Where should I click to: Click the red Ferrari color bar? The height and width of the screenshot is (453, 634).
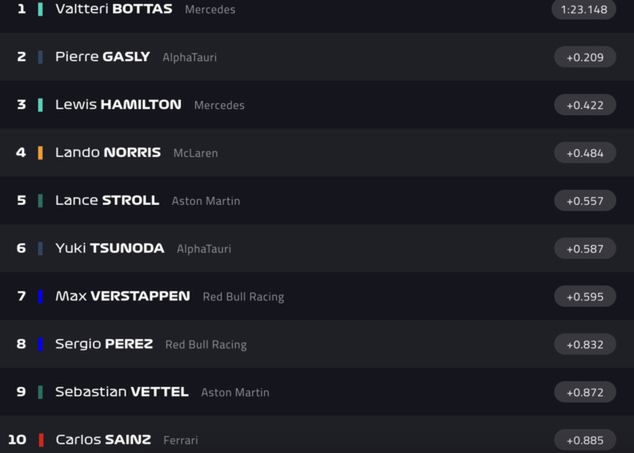40,440
